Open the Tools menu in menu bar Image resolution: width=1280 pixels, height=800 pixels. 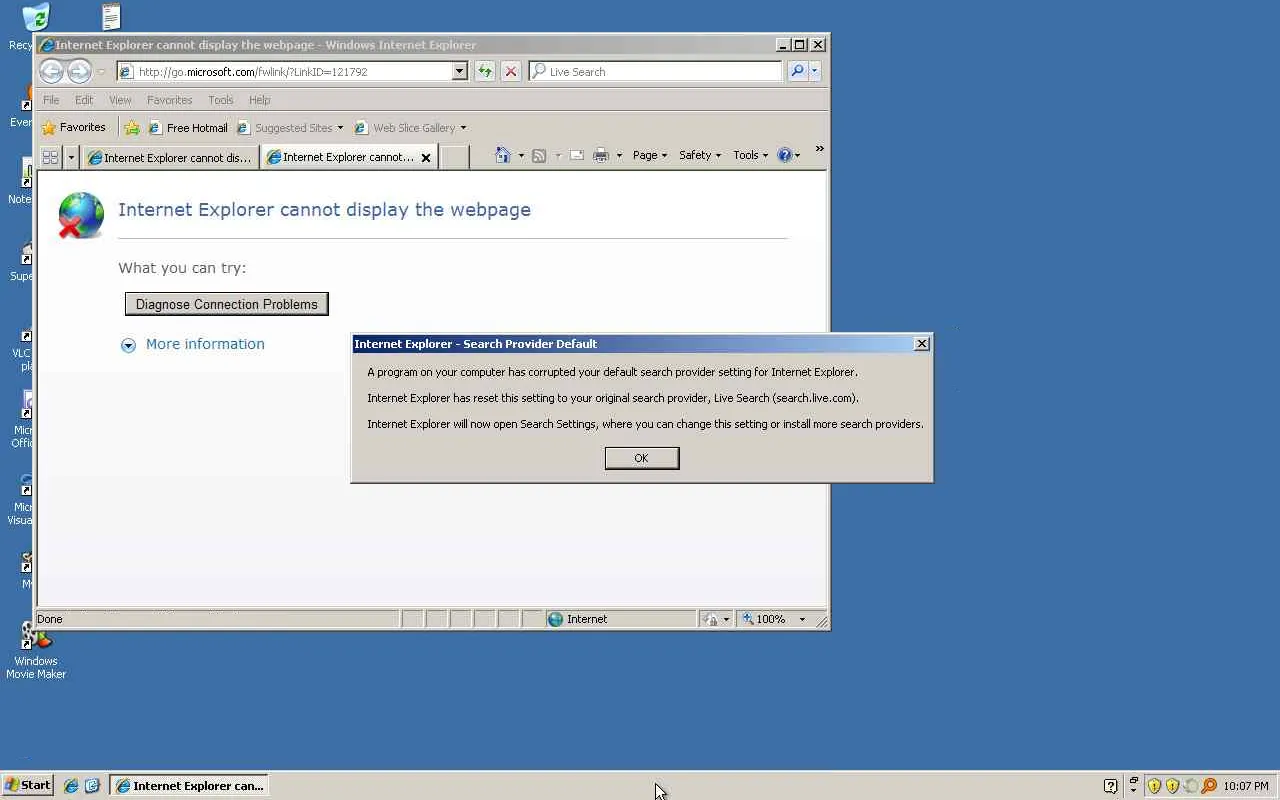point(220,100)
